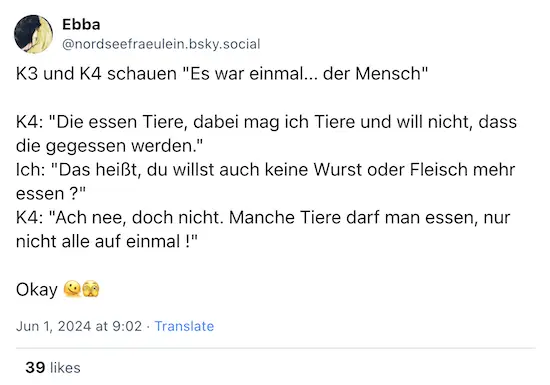The image size is (550, 385).
Task: Click the Translate link
Action: [184, 326]
